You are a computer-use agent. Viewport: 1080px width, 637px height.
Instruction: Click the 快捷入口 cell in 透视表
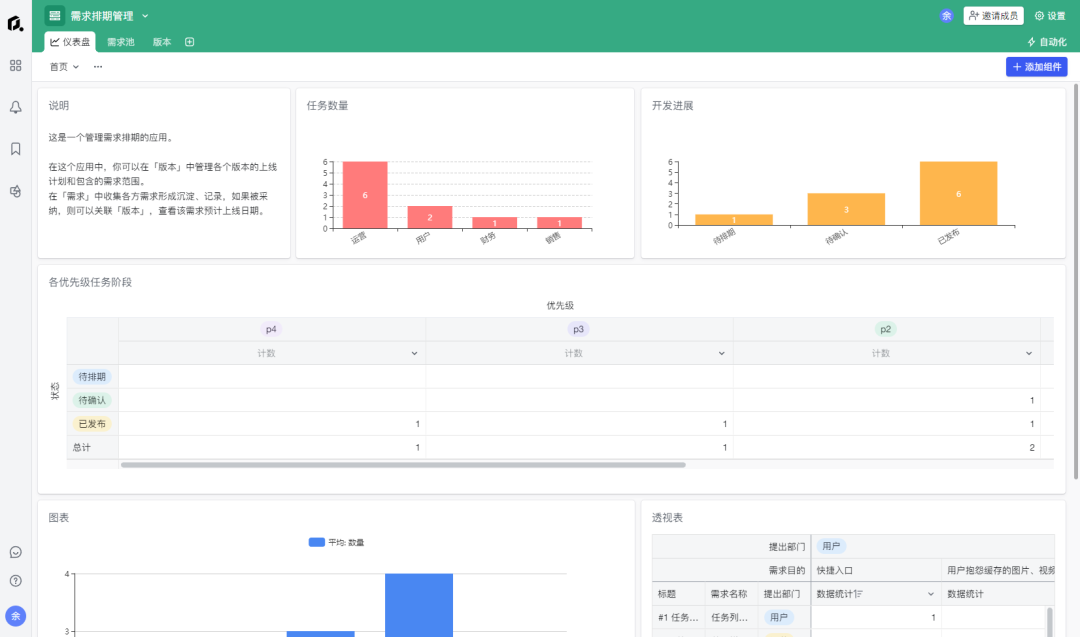click(876, 570)
